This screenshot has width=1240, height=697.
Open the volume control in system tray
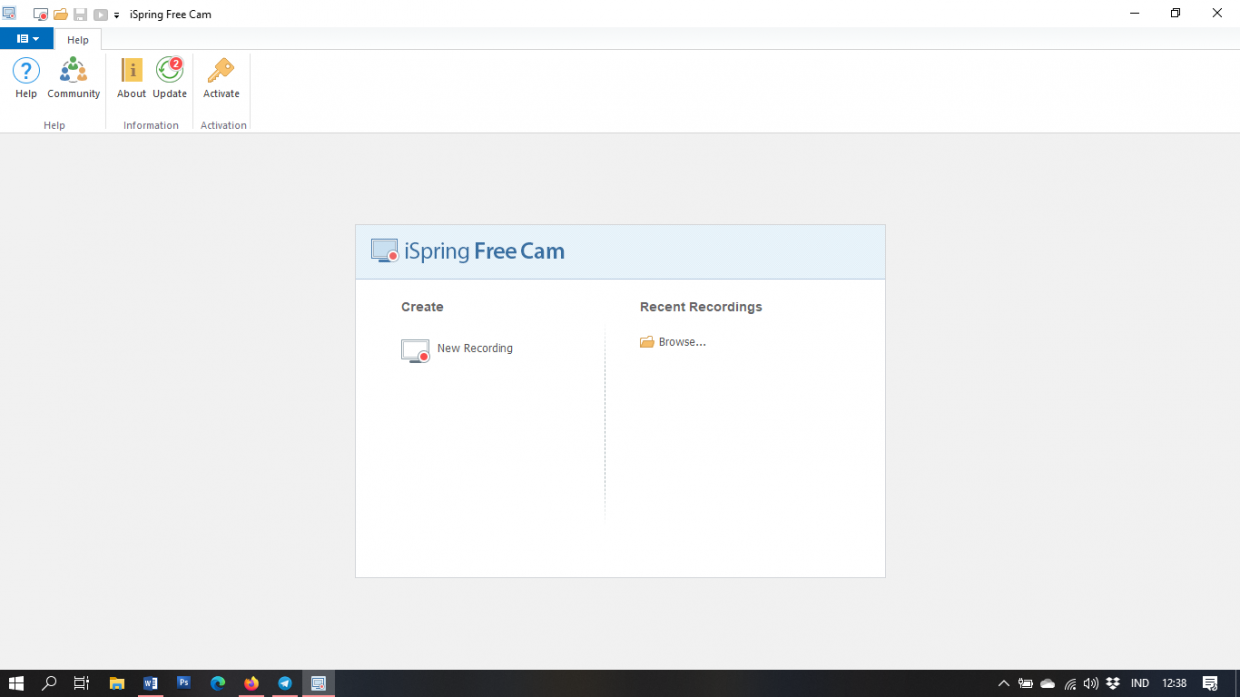point(1091,684)
